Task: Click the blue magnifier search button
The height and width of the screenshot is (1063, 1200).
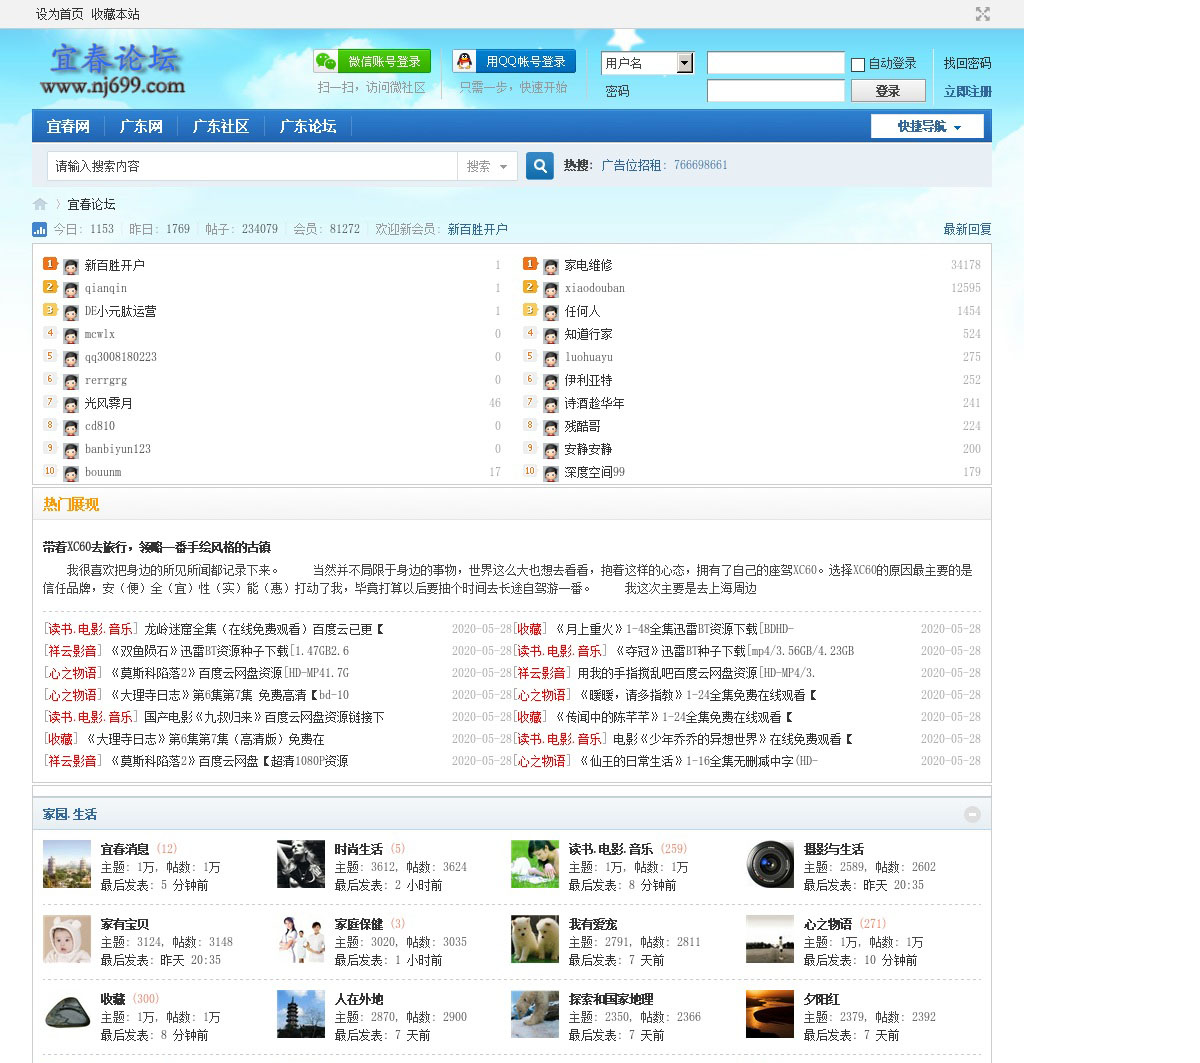Action: tap(540, 166)
